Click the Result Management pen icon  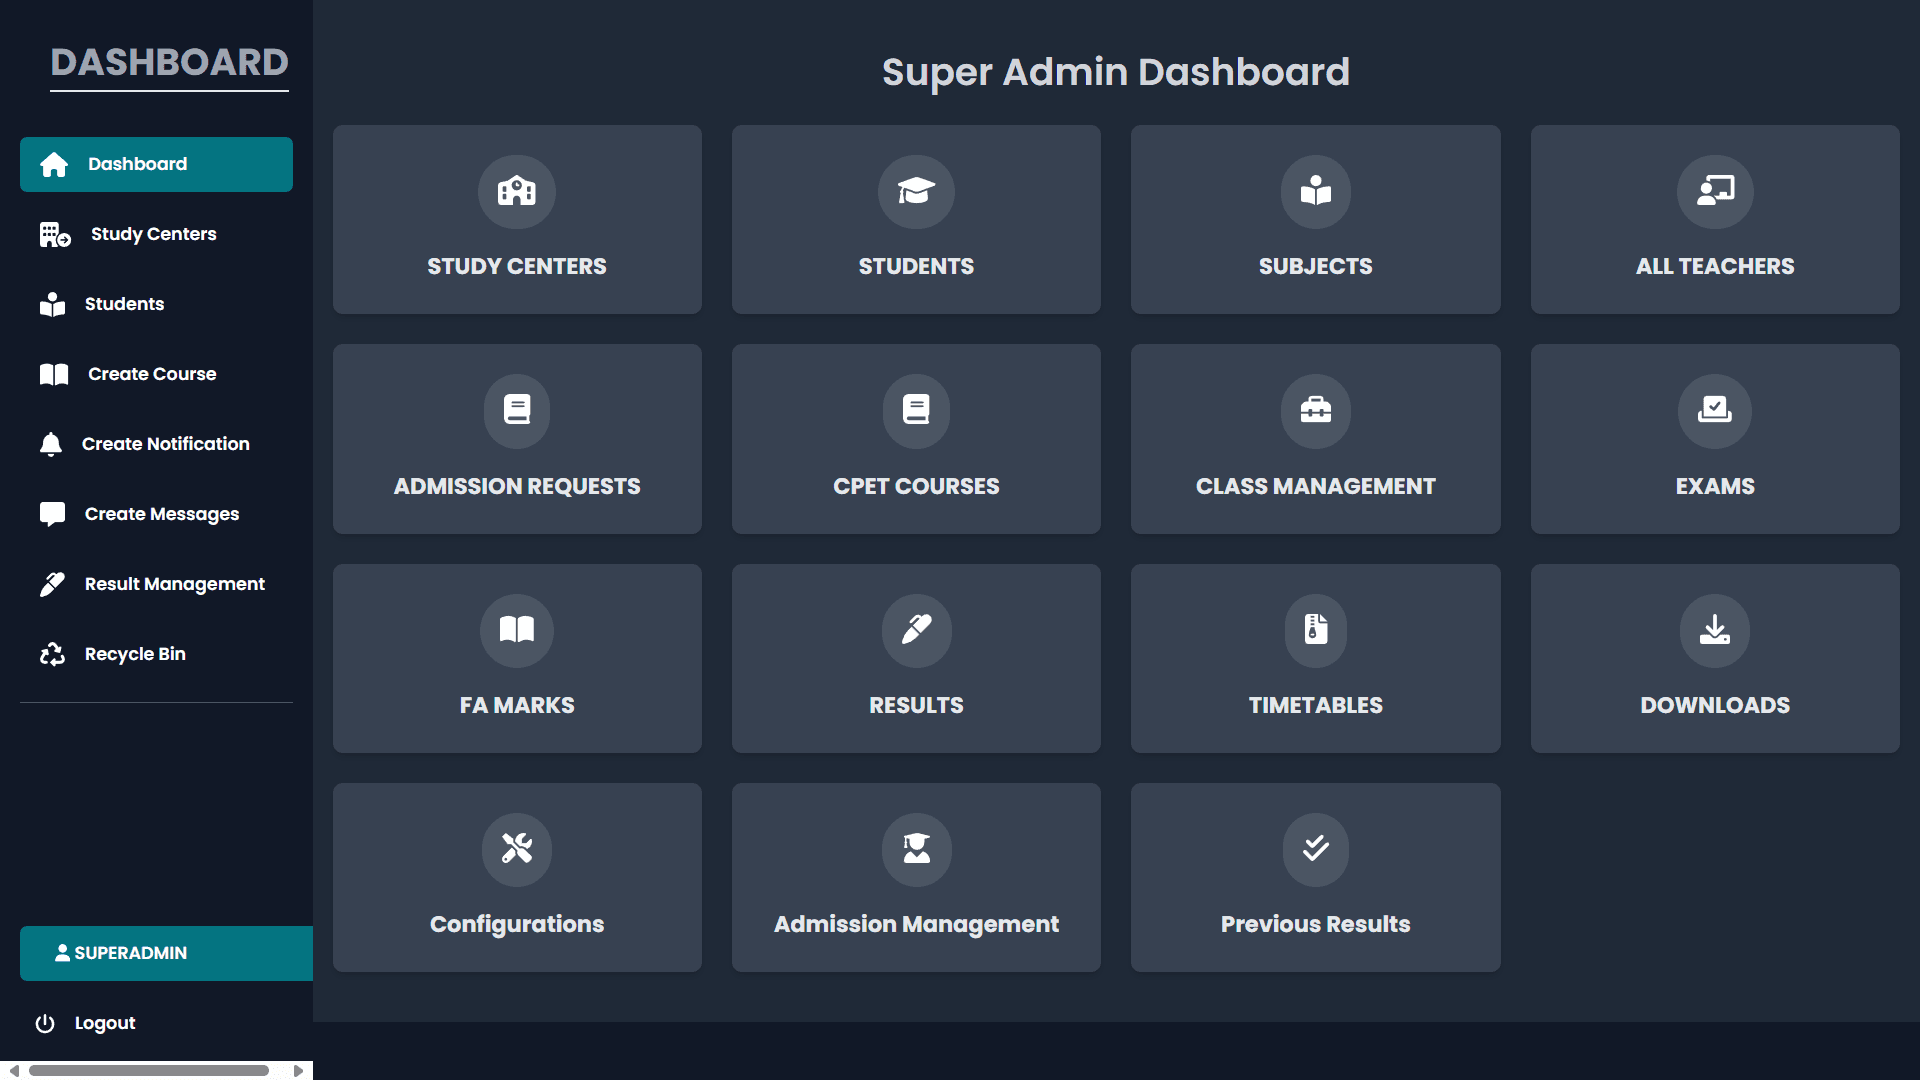[x=51, y=584]
